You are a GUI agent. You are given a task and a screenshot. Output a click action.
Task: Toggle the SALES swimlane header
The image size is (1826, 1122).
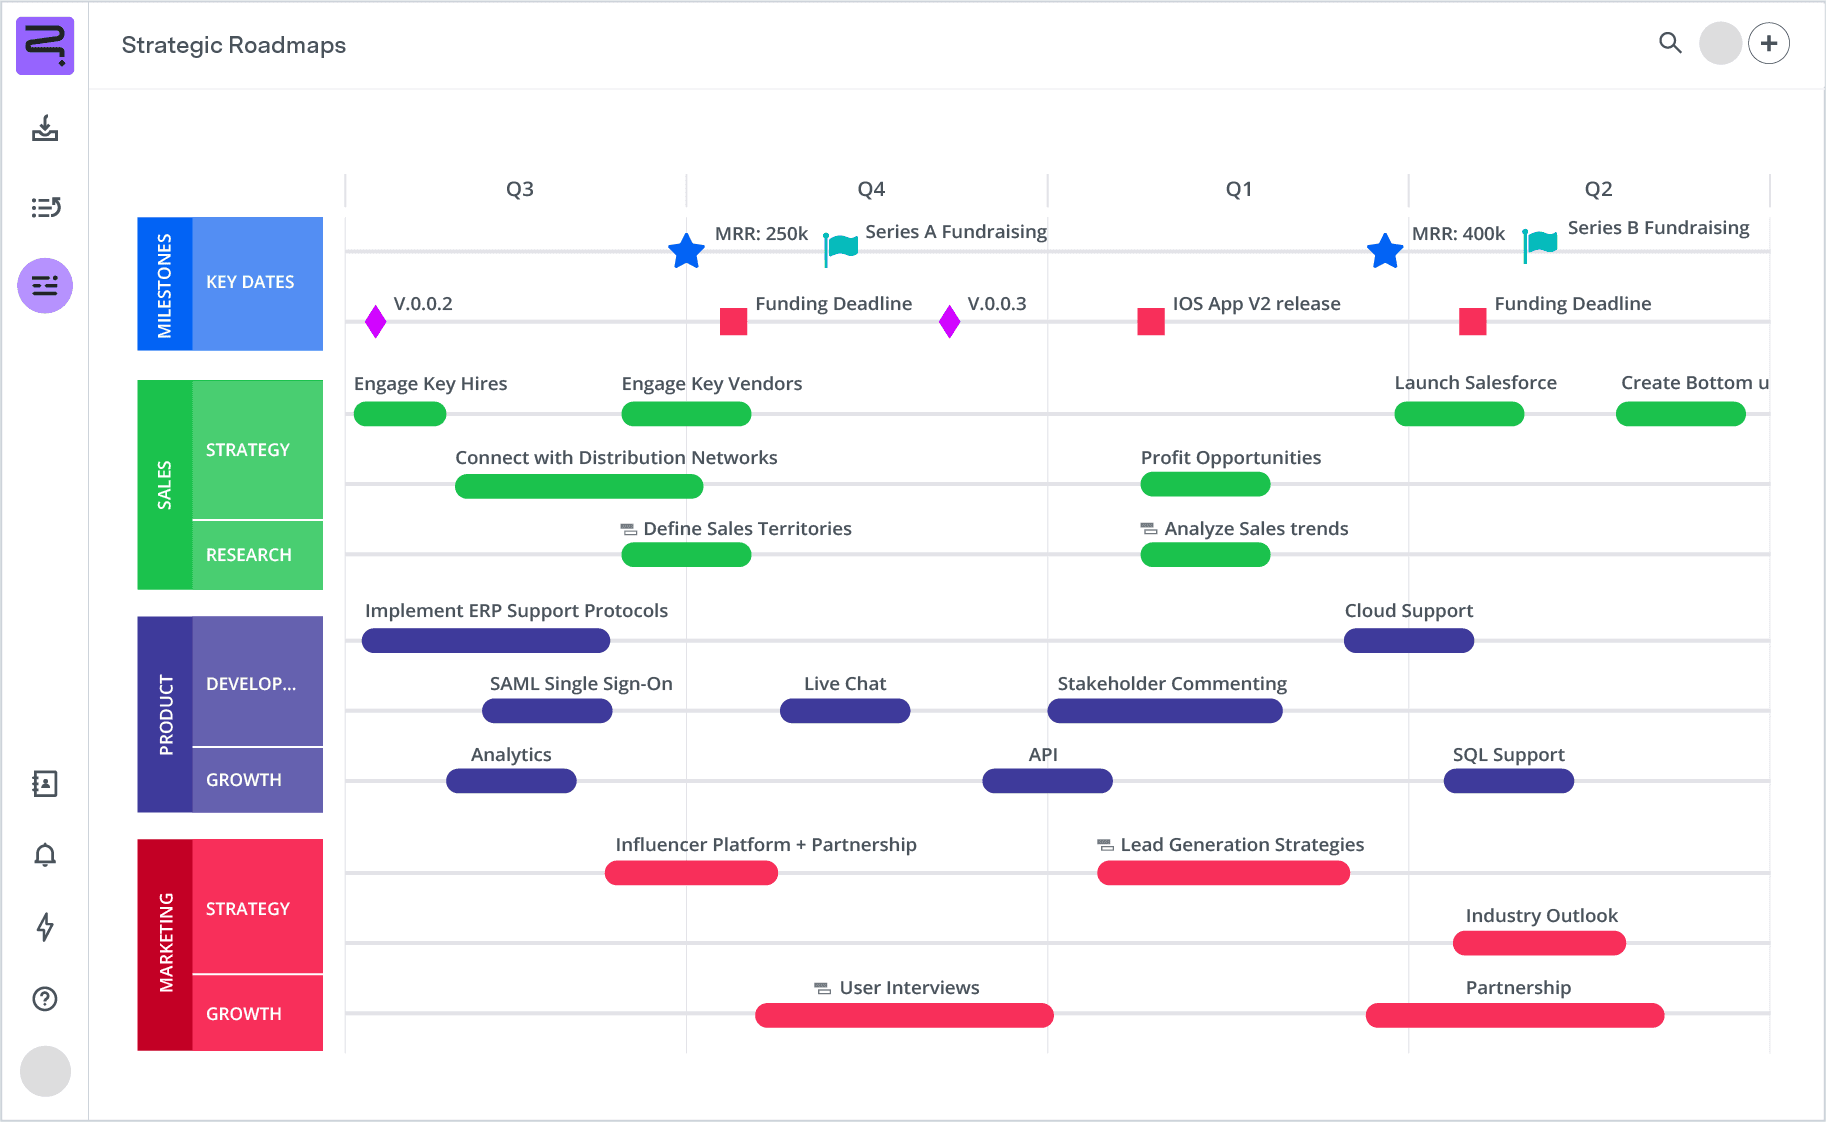coord(165,484)
